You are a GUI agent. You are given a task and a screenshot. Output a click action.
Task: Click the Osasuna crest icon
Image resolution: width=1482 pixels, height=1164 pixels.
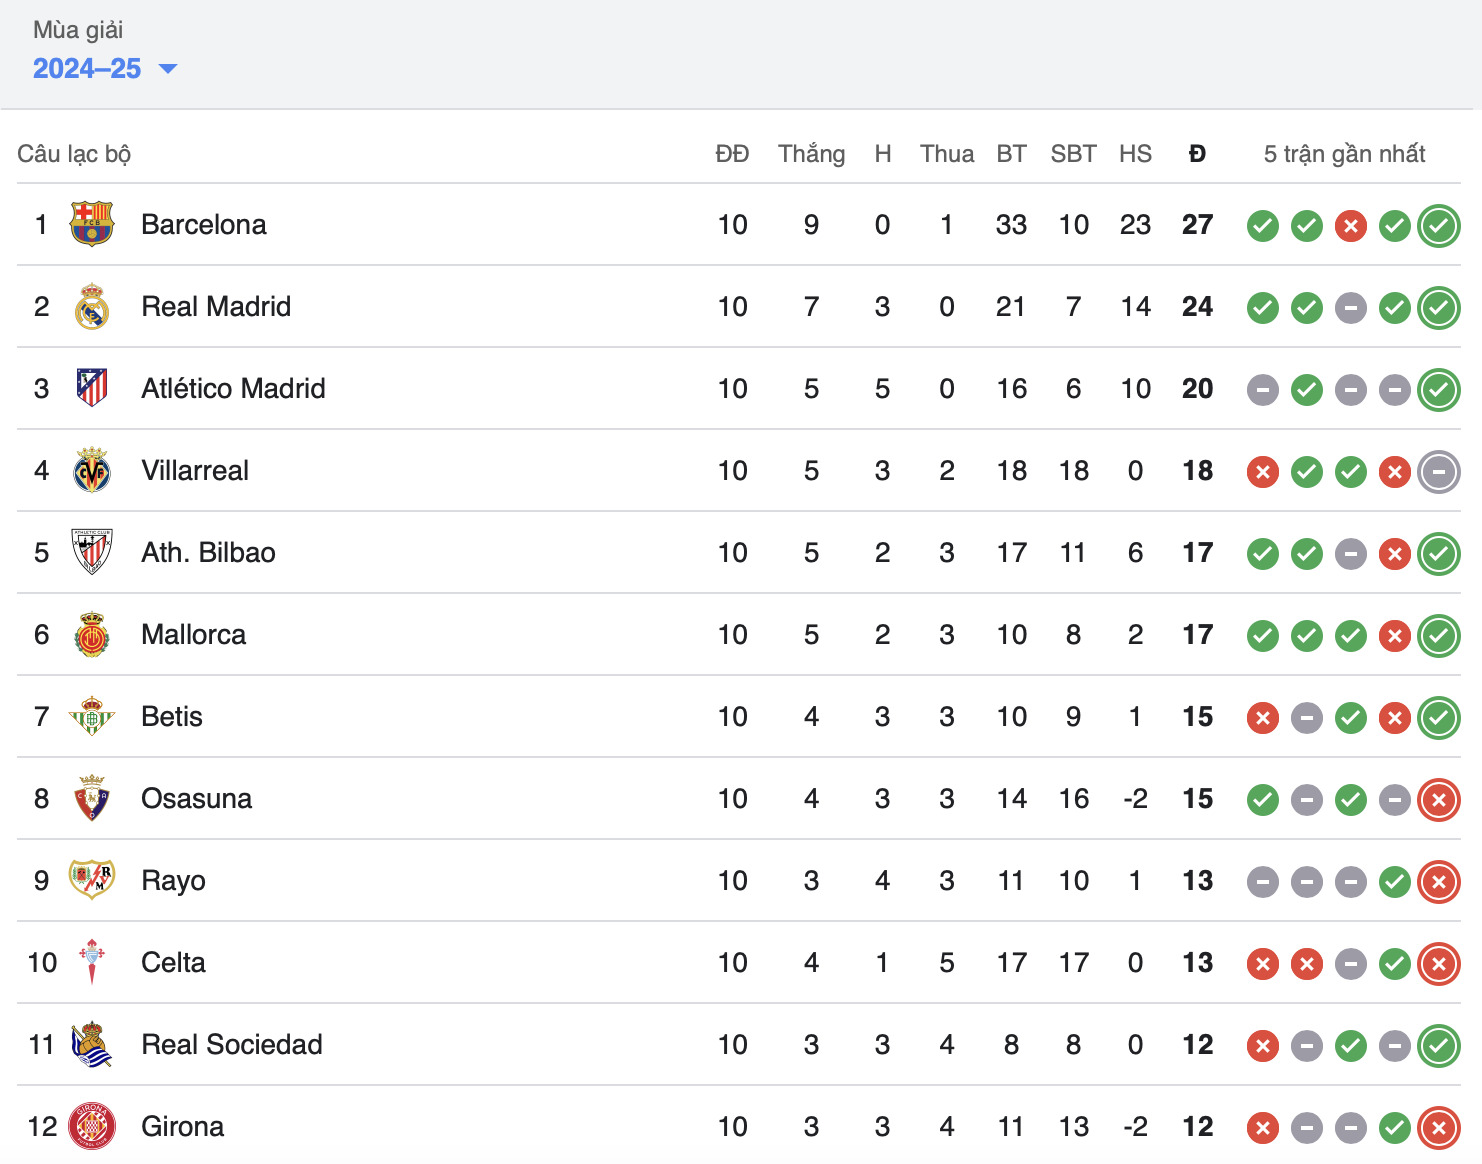(x=92, y=798)
